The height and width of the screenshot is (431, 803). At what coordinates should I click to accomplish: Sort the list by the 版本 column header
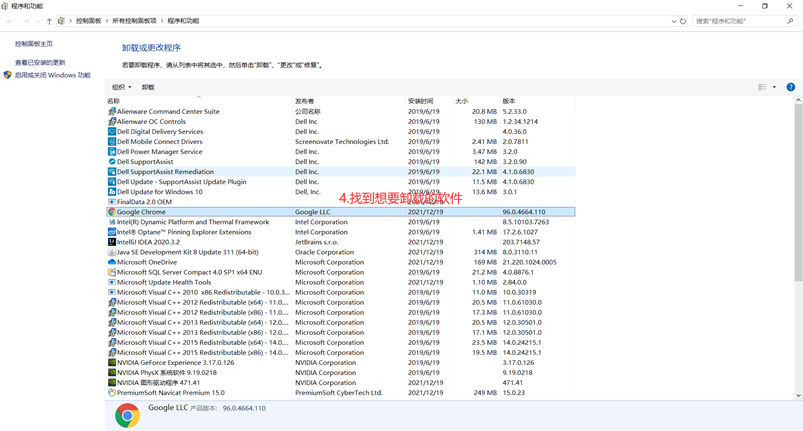[537, 101]
